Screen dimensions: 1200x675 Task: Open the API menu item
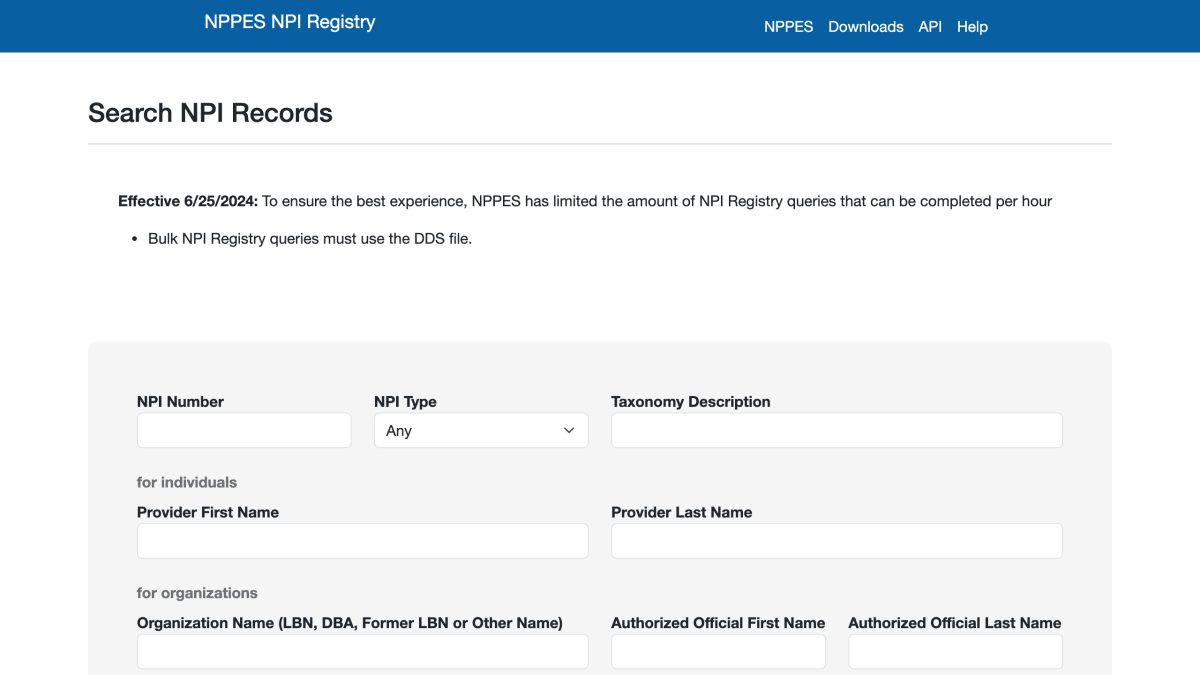pos(930,27)
